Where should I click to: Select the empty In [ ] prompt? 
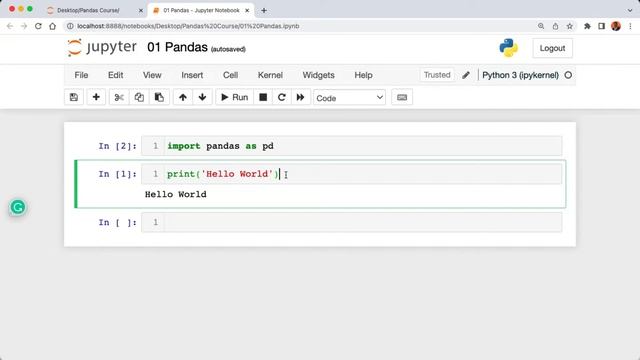(118, 222)
